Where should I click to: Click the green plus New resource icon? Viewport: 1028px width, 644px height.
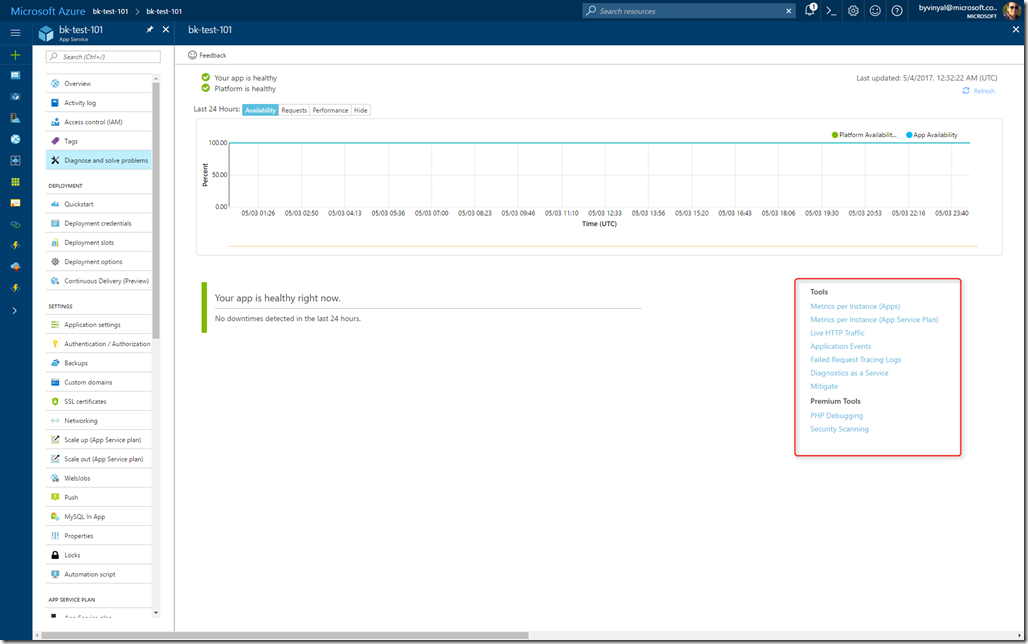pos(15,54)
